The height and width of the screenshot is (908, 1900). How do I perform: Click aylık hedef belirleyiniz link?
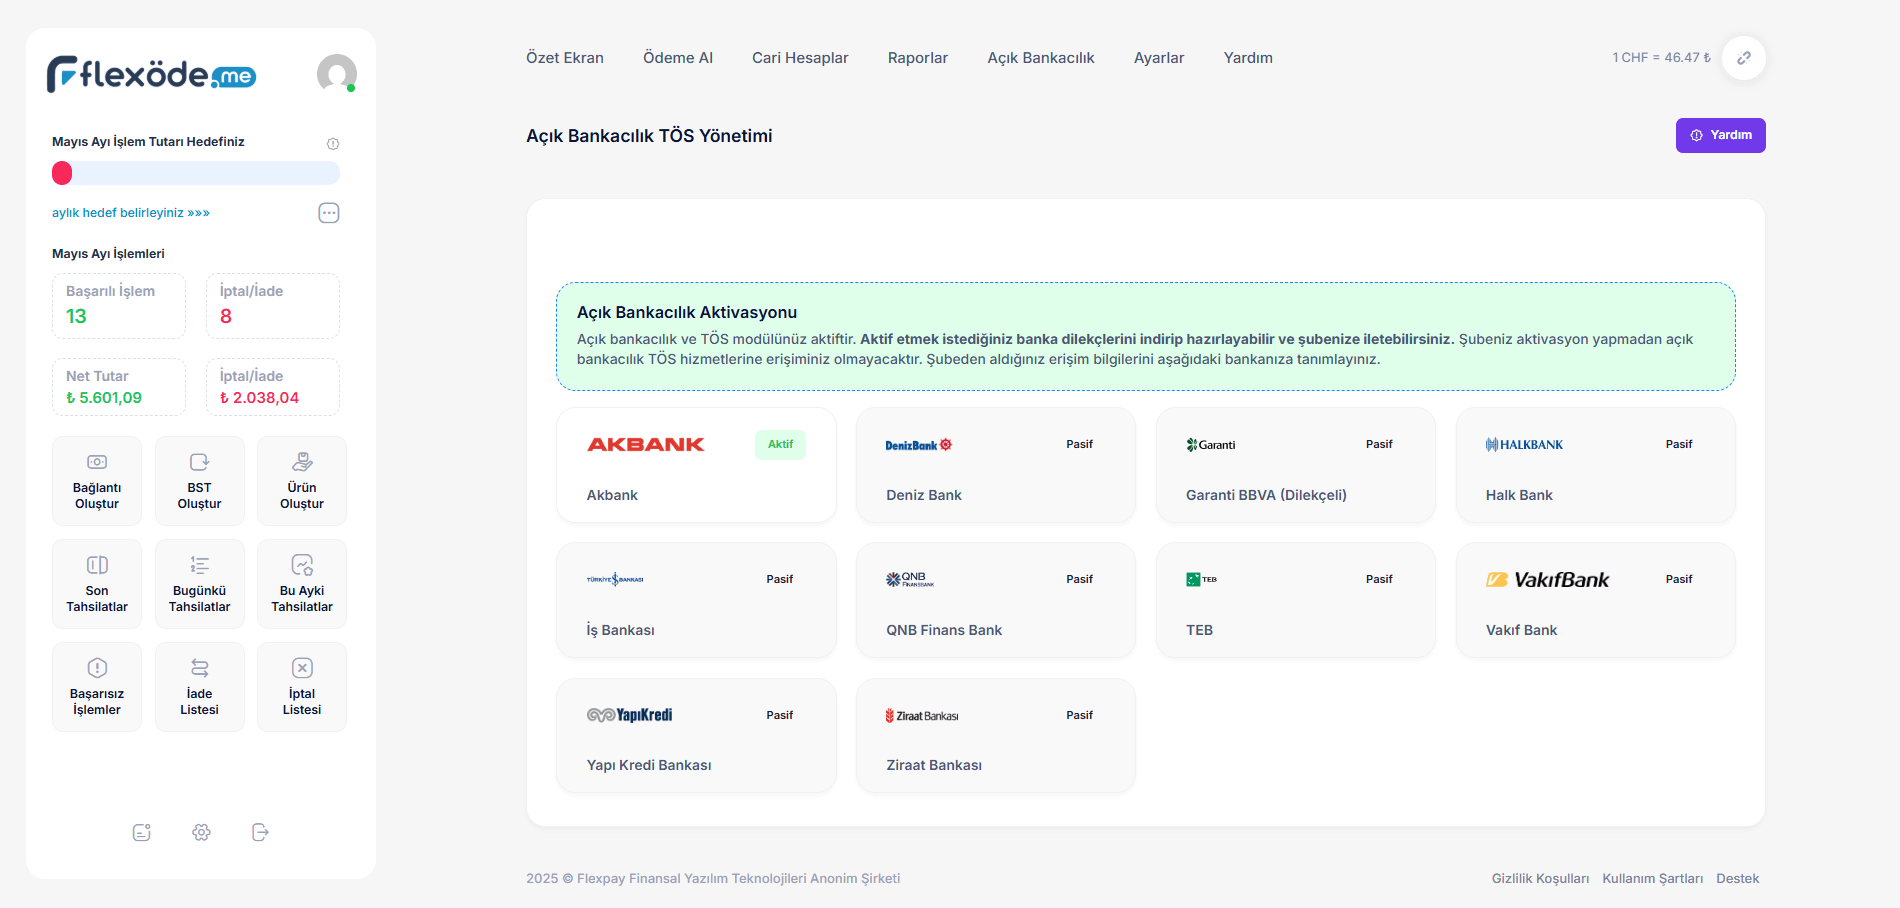click(x=131, y=213)
